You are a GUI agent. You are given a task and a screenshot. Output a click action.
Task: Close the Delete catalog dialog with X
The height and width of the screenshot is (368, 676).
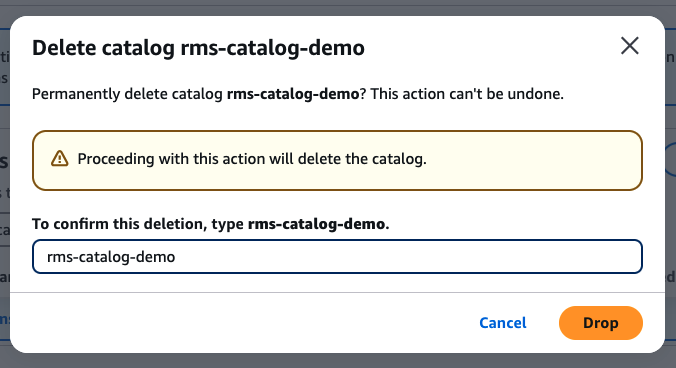click(x=629, y=46)
